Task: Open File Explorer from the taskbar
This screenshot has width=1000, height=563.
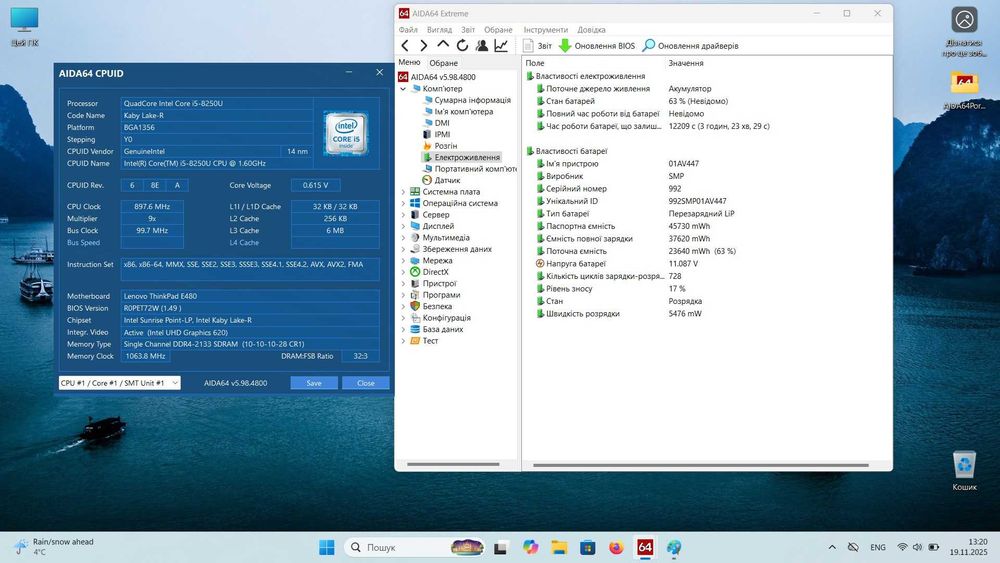Action: coord(559,547)
